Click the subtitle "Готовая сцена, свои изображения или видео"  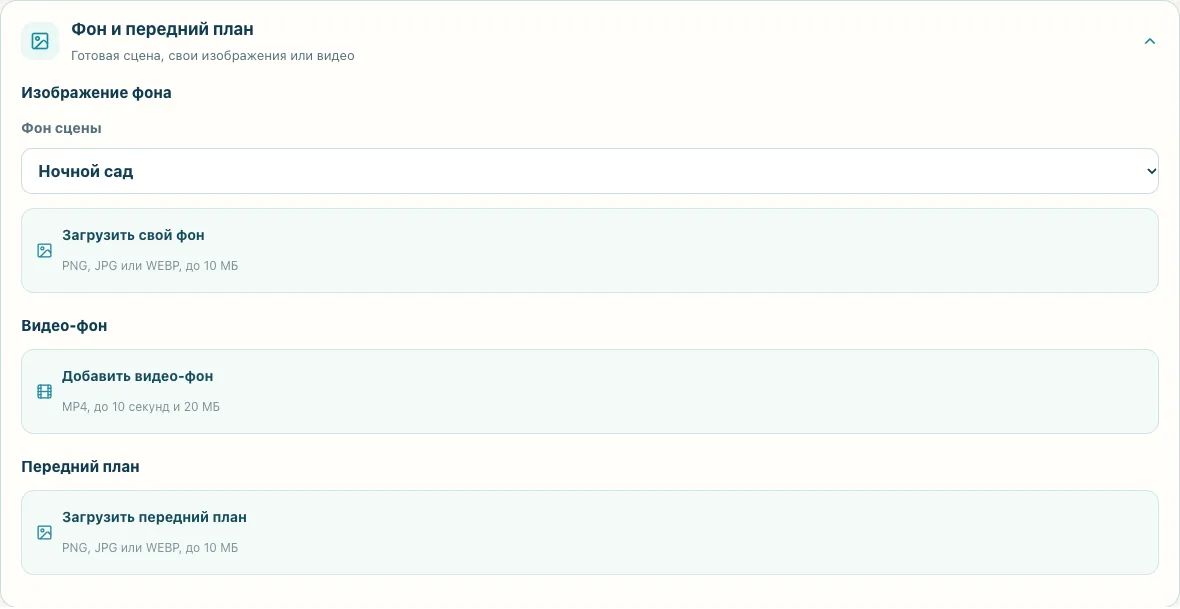coord(212,56)
